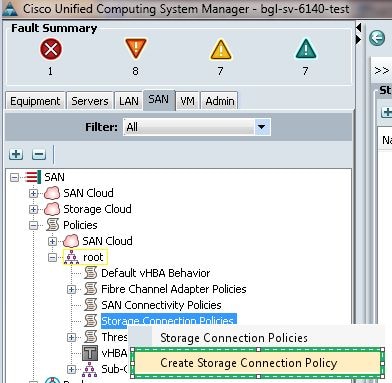Click the critical fault count 1
The width and height of the screenshot is (392, 383).
[50, 71]
